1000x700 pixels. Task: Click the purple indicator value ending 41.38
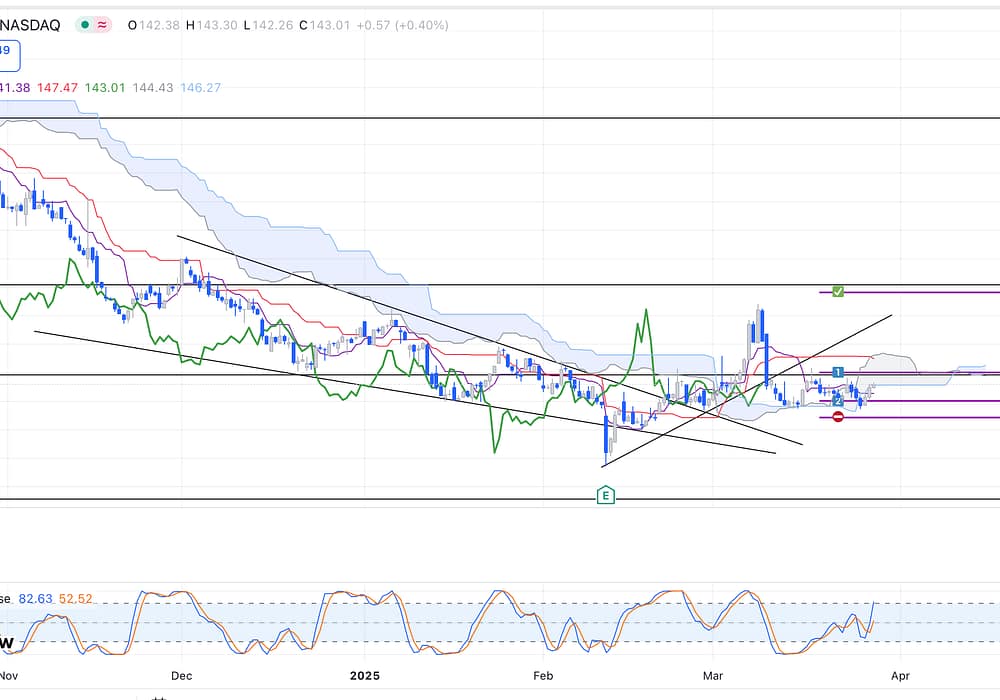tap(13, 88)
